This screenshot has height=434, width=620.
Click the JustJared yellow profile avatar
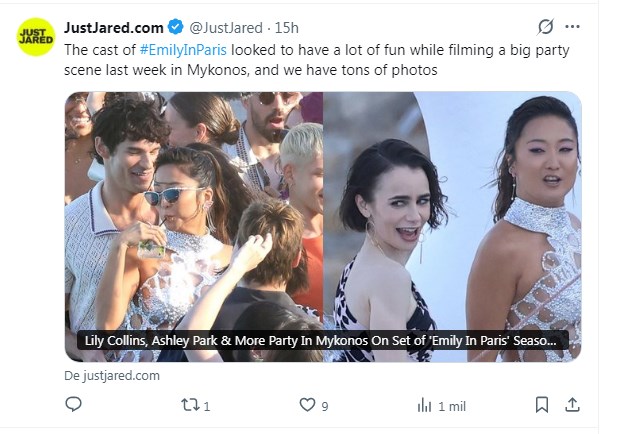point(36,37)
